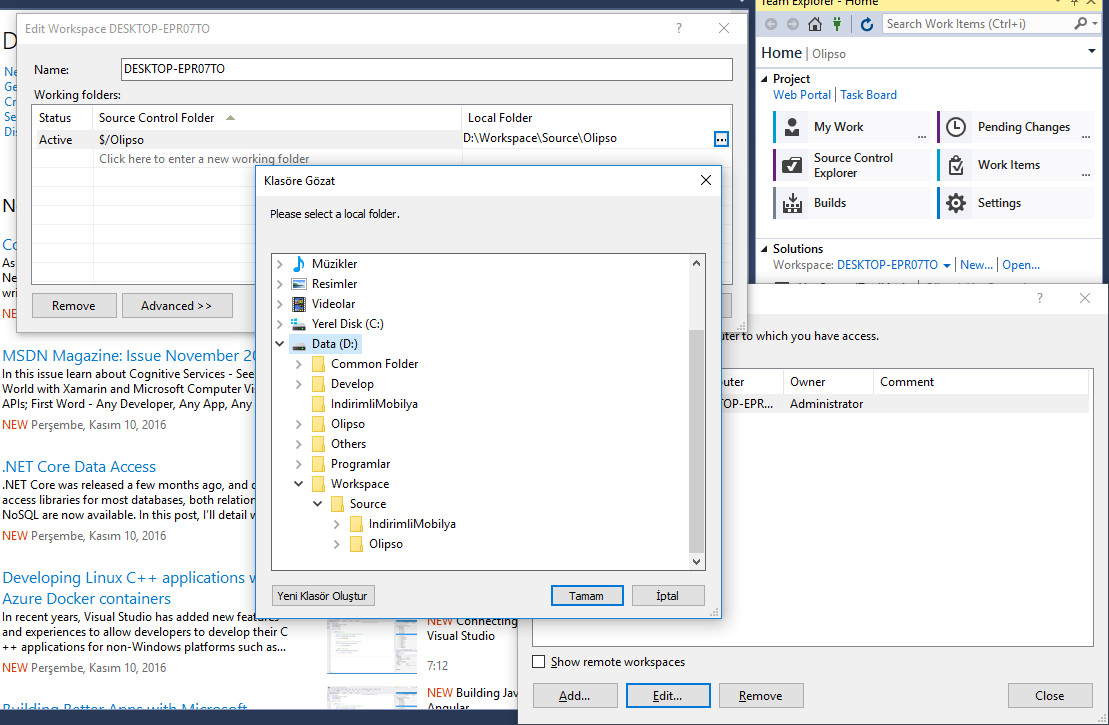Open the Team Explorer Settings tile
This screenshot has height=725, width=1109.
1016,203
